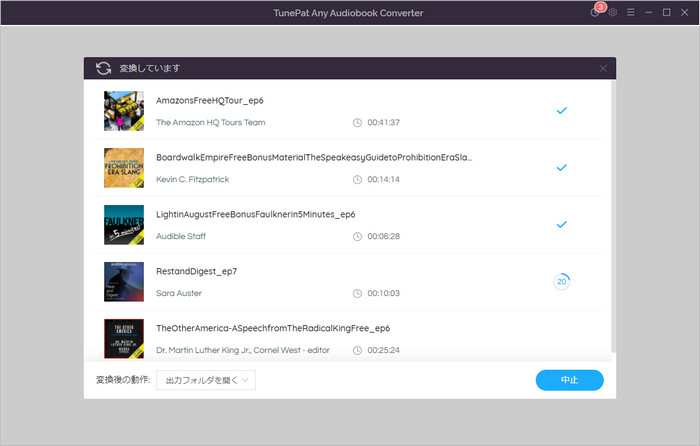This screenshot has width=700, height=446.
Task: Click the completed checkmark for AmazonsFreeHQTour_ep6
Action: pyautogui.click(x=562, y=110)
